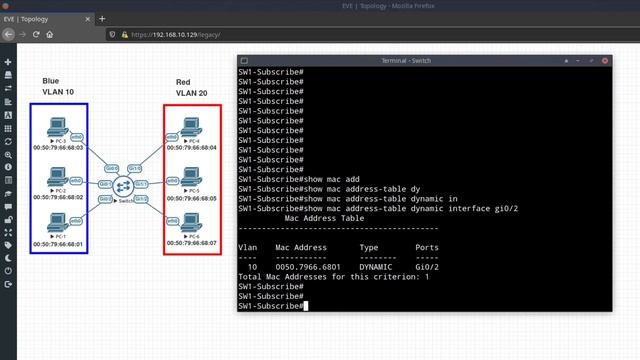Click the Gi0/1 interface label on switch
Viewport: 640px width, 360px height.
tap(105, 184)
